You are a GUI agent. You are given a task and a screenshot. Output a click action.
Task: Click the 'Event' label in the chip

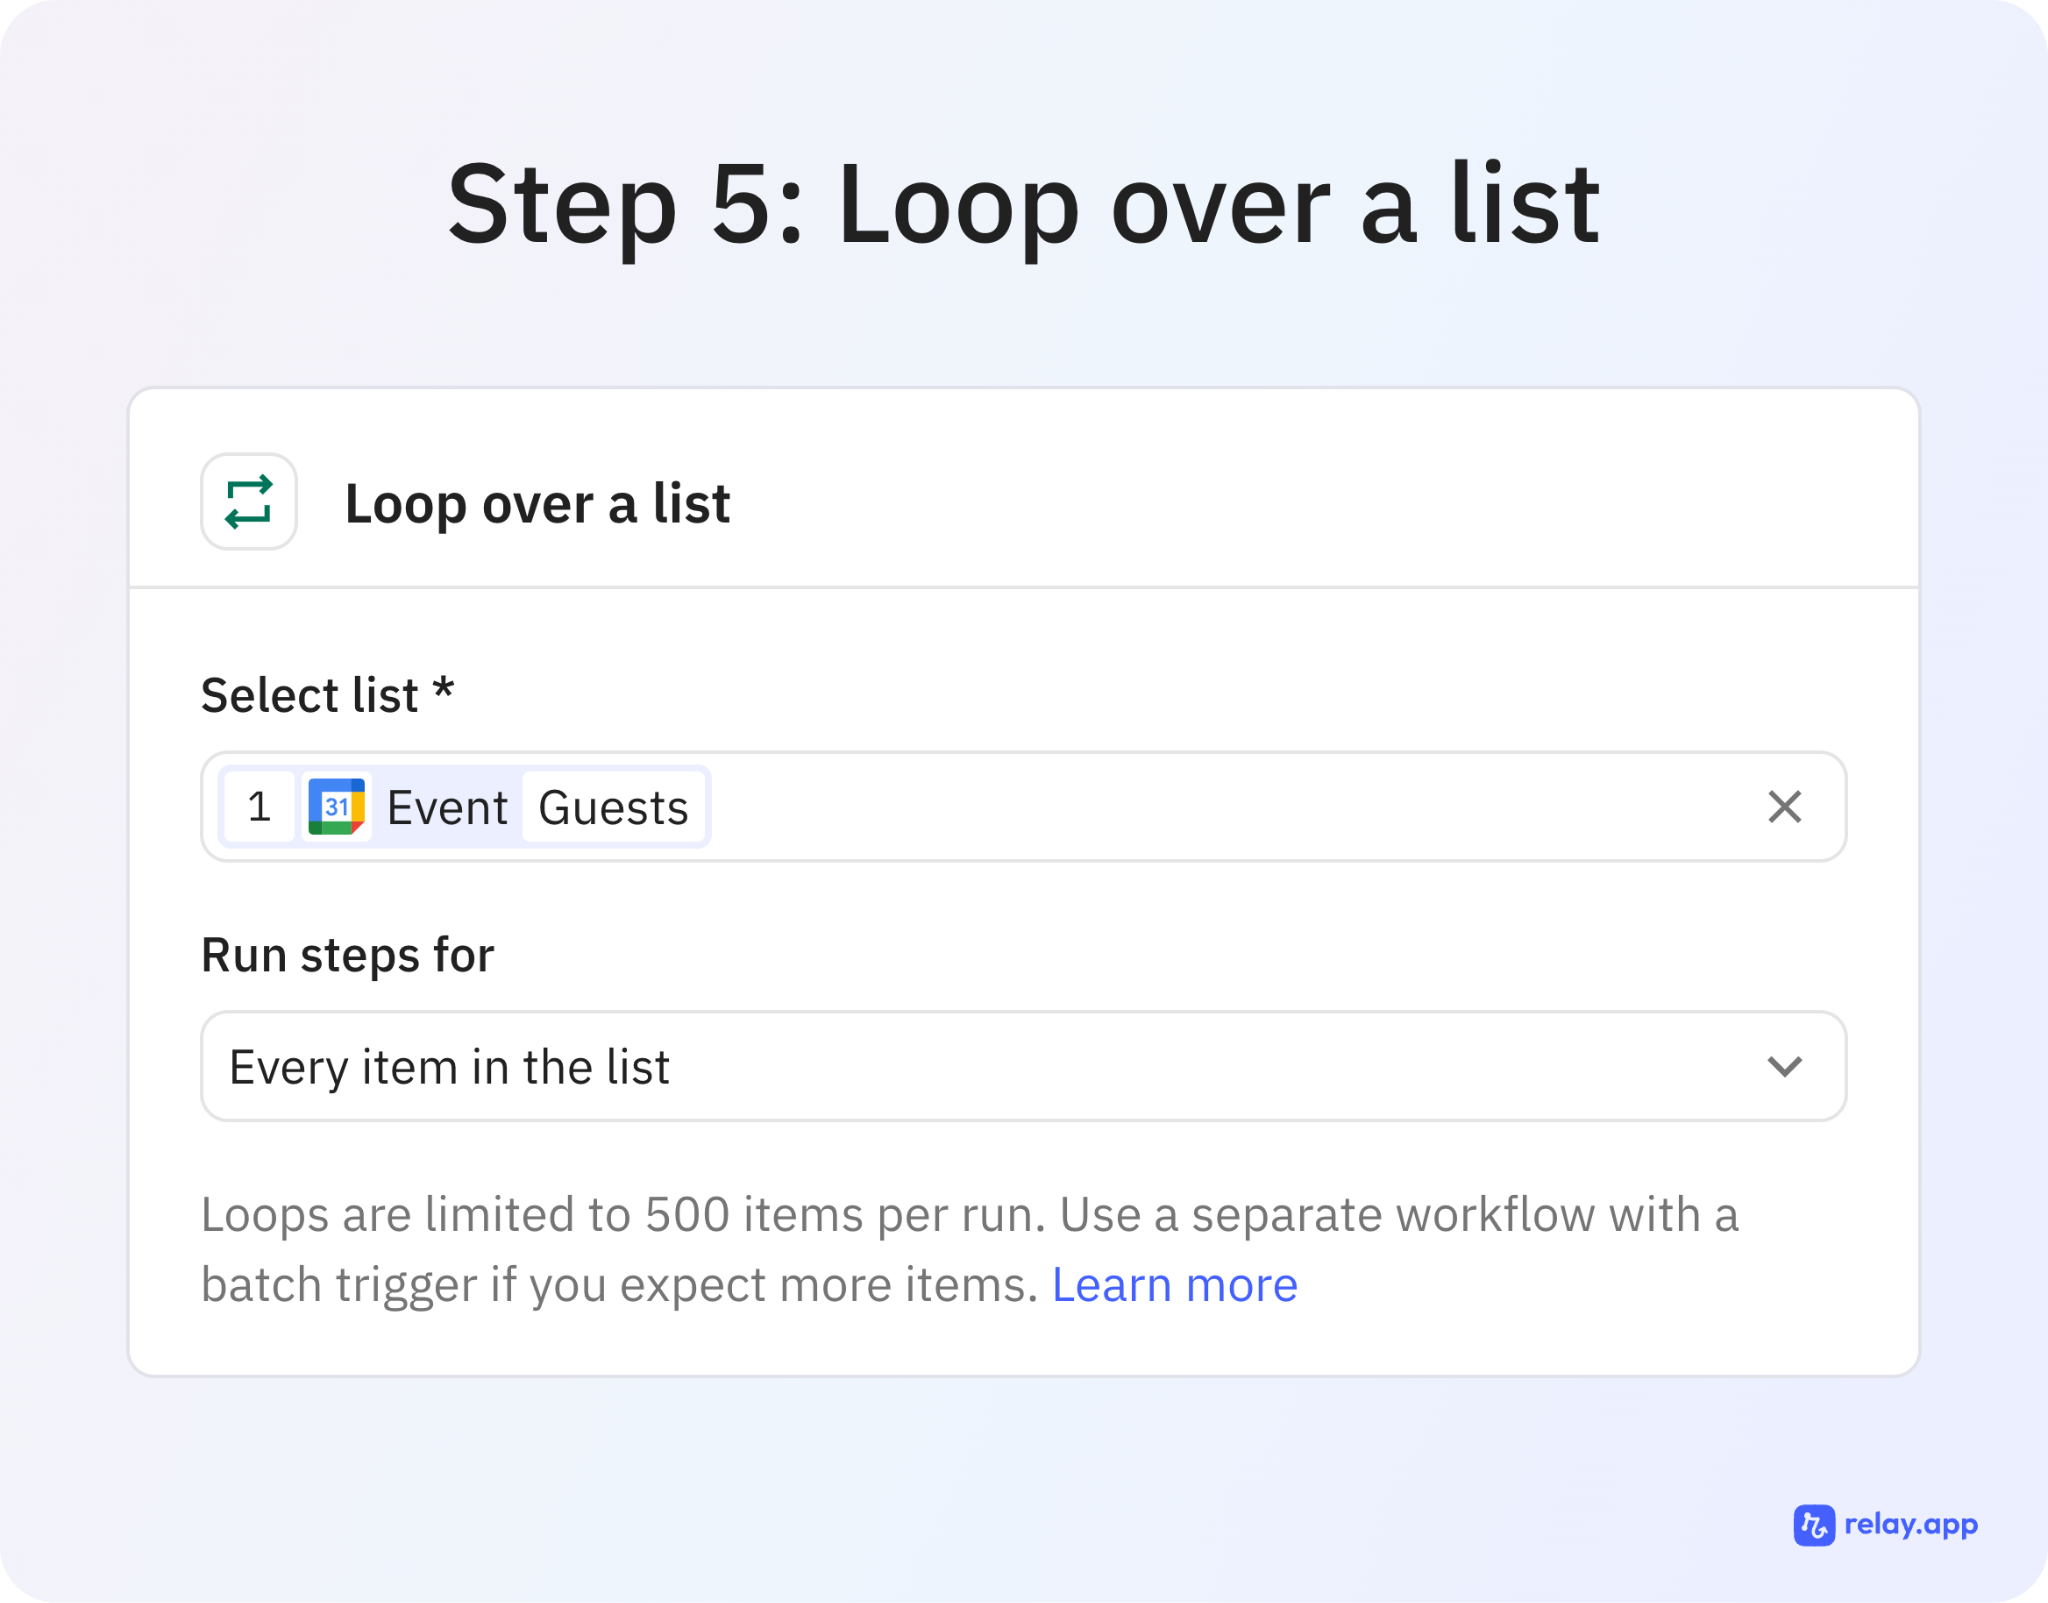click(447, 807)
